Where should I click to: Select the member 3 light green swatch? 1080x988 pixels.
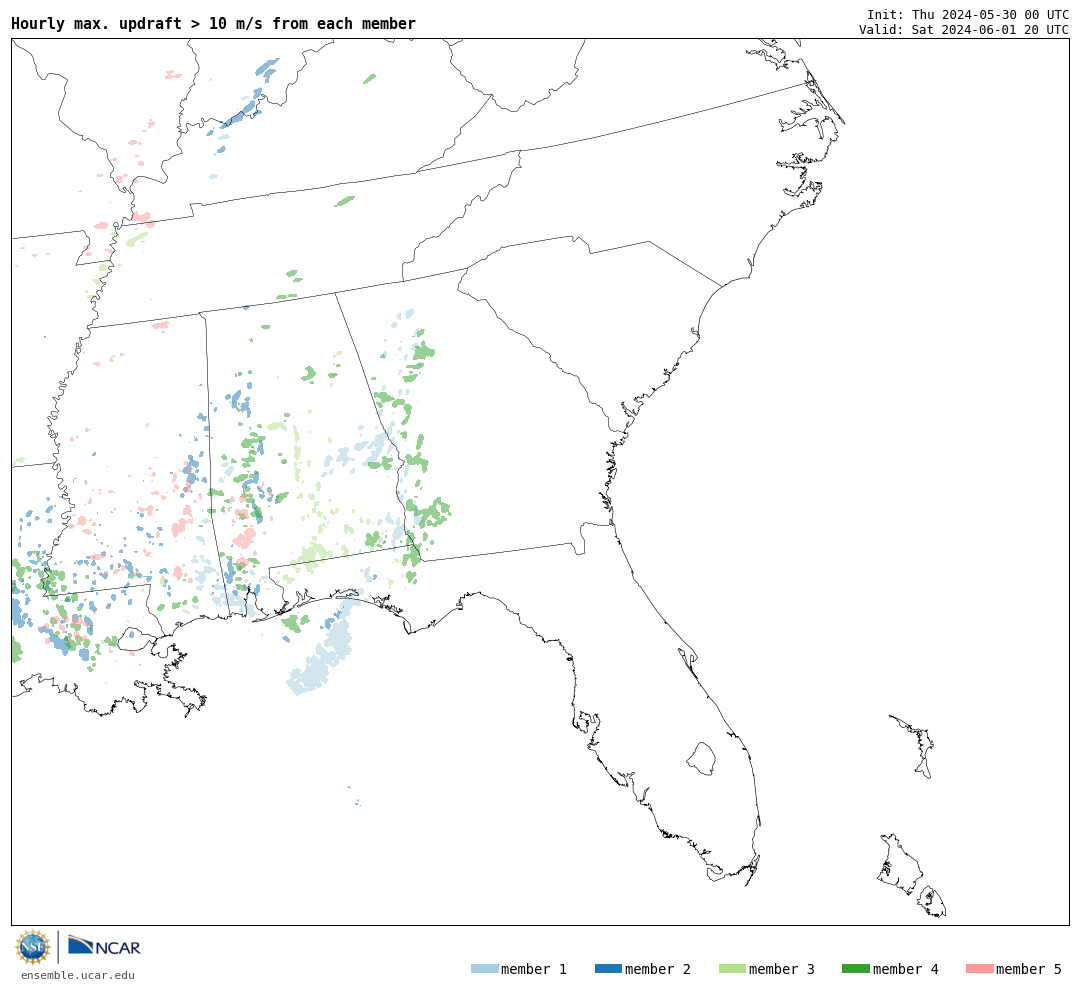click(732, 969)
